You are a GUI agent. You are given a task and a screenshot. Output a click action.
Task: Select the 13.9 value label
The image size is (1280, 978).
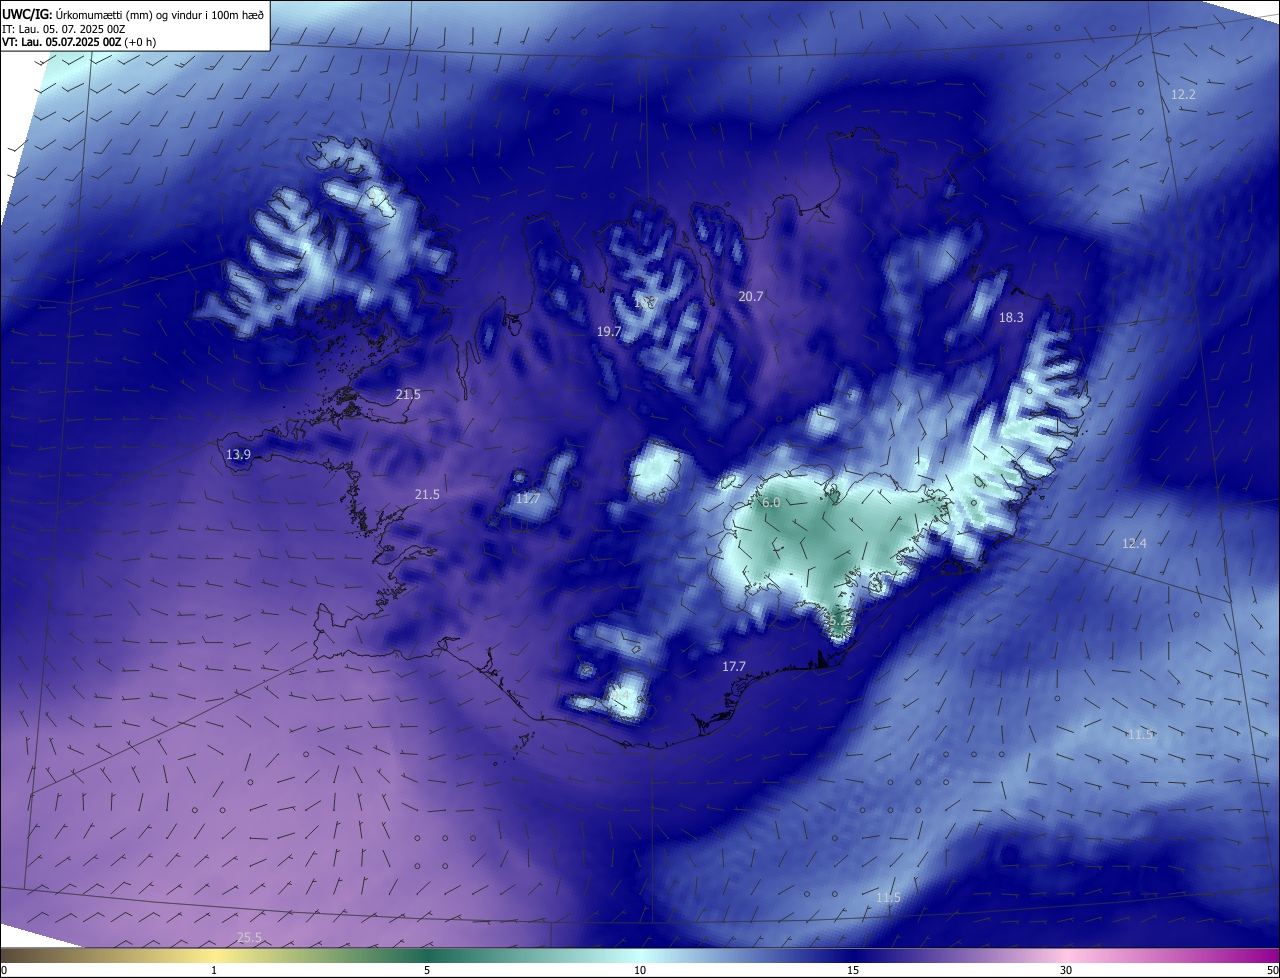(238, 454)
